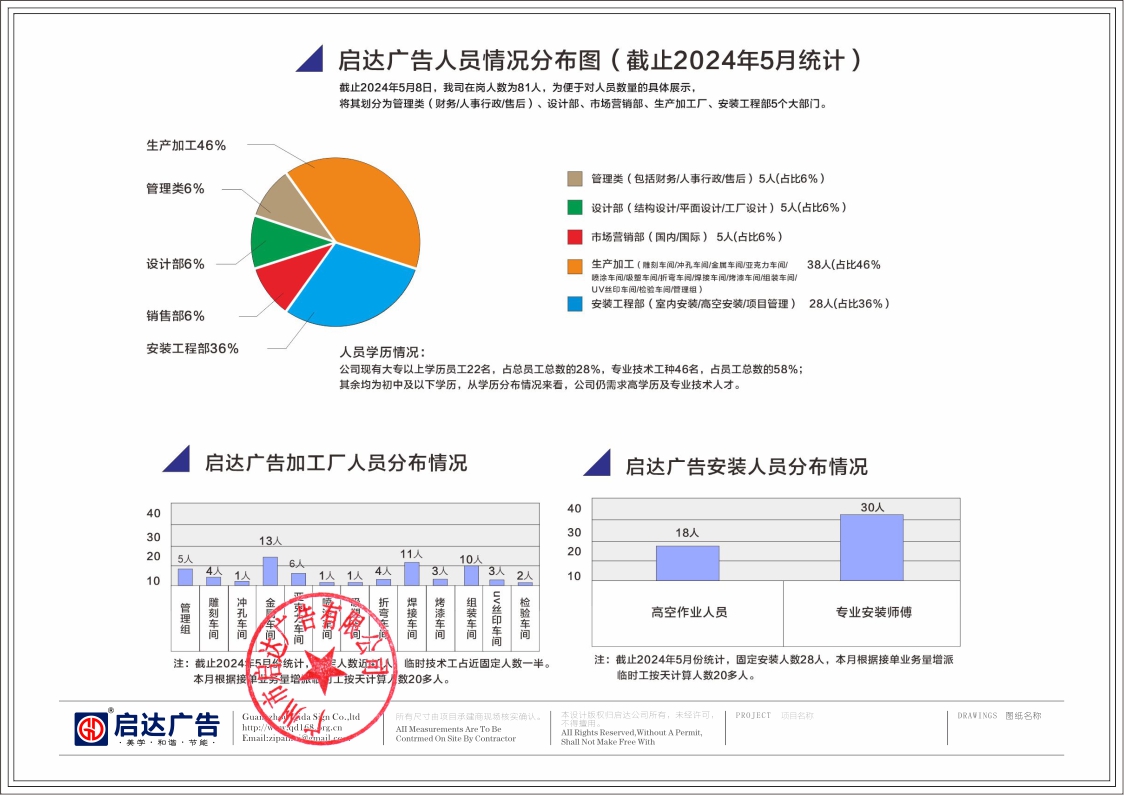1124x795 pixels.
Task: Click the 设计部6% pie label
Action: 176,264
